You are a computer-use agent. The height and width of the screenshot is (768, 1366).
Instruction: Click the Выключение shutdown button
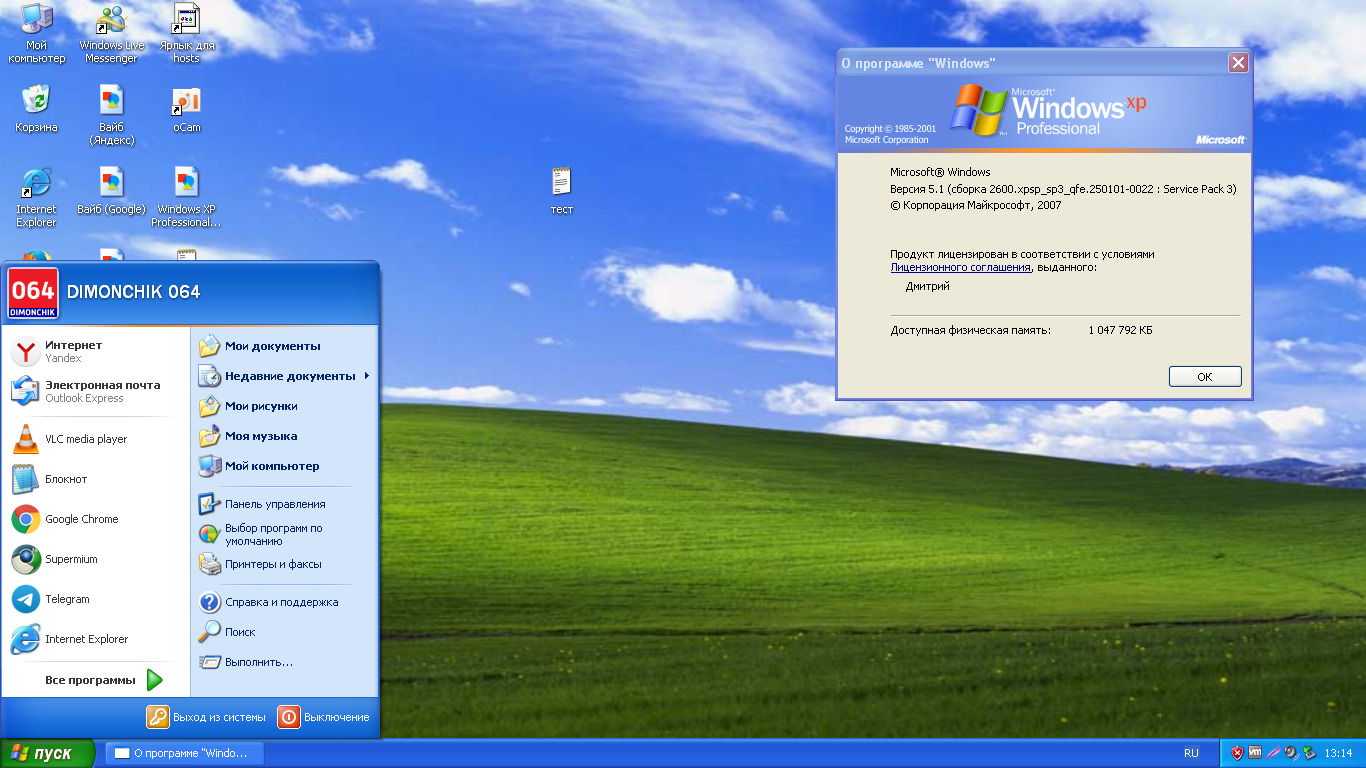coord(324,717)
